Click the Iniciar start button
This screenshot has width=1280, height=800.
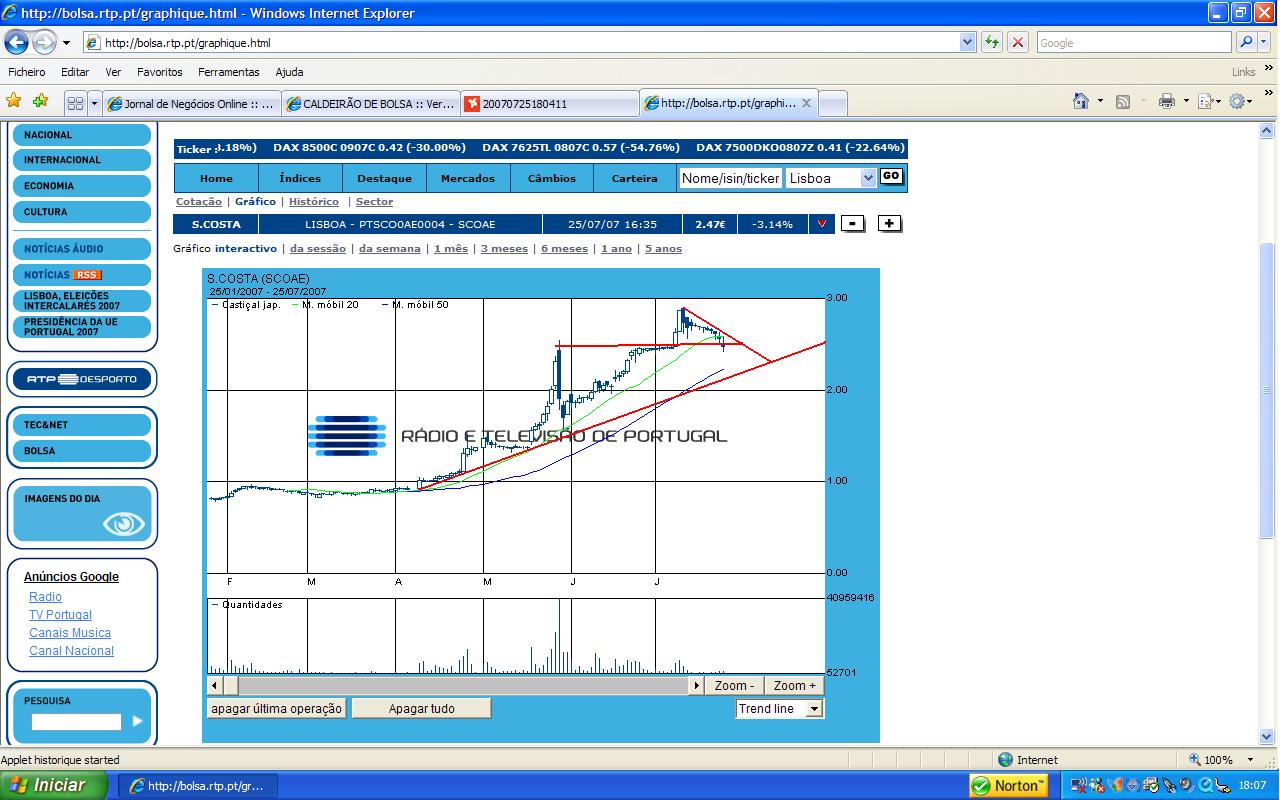(54, 785)
